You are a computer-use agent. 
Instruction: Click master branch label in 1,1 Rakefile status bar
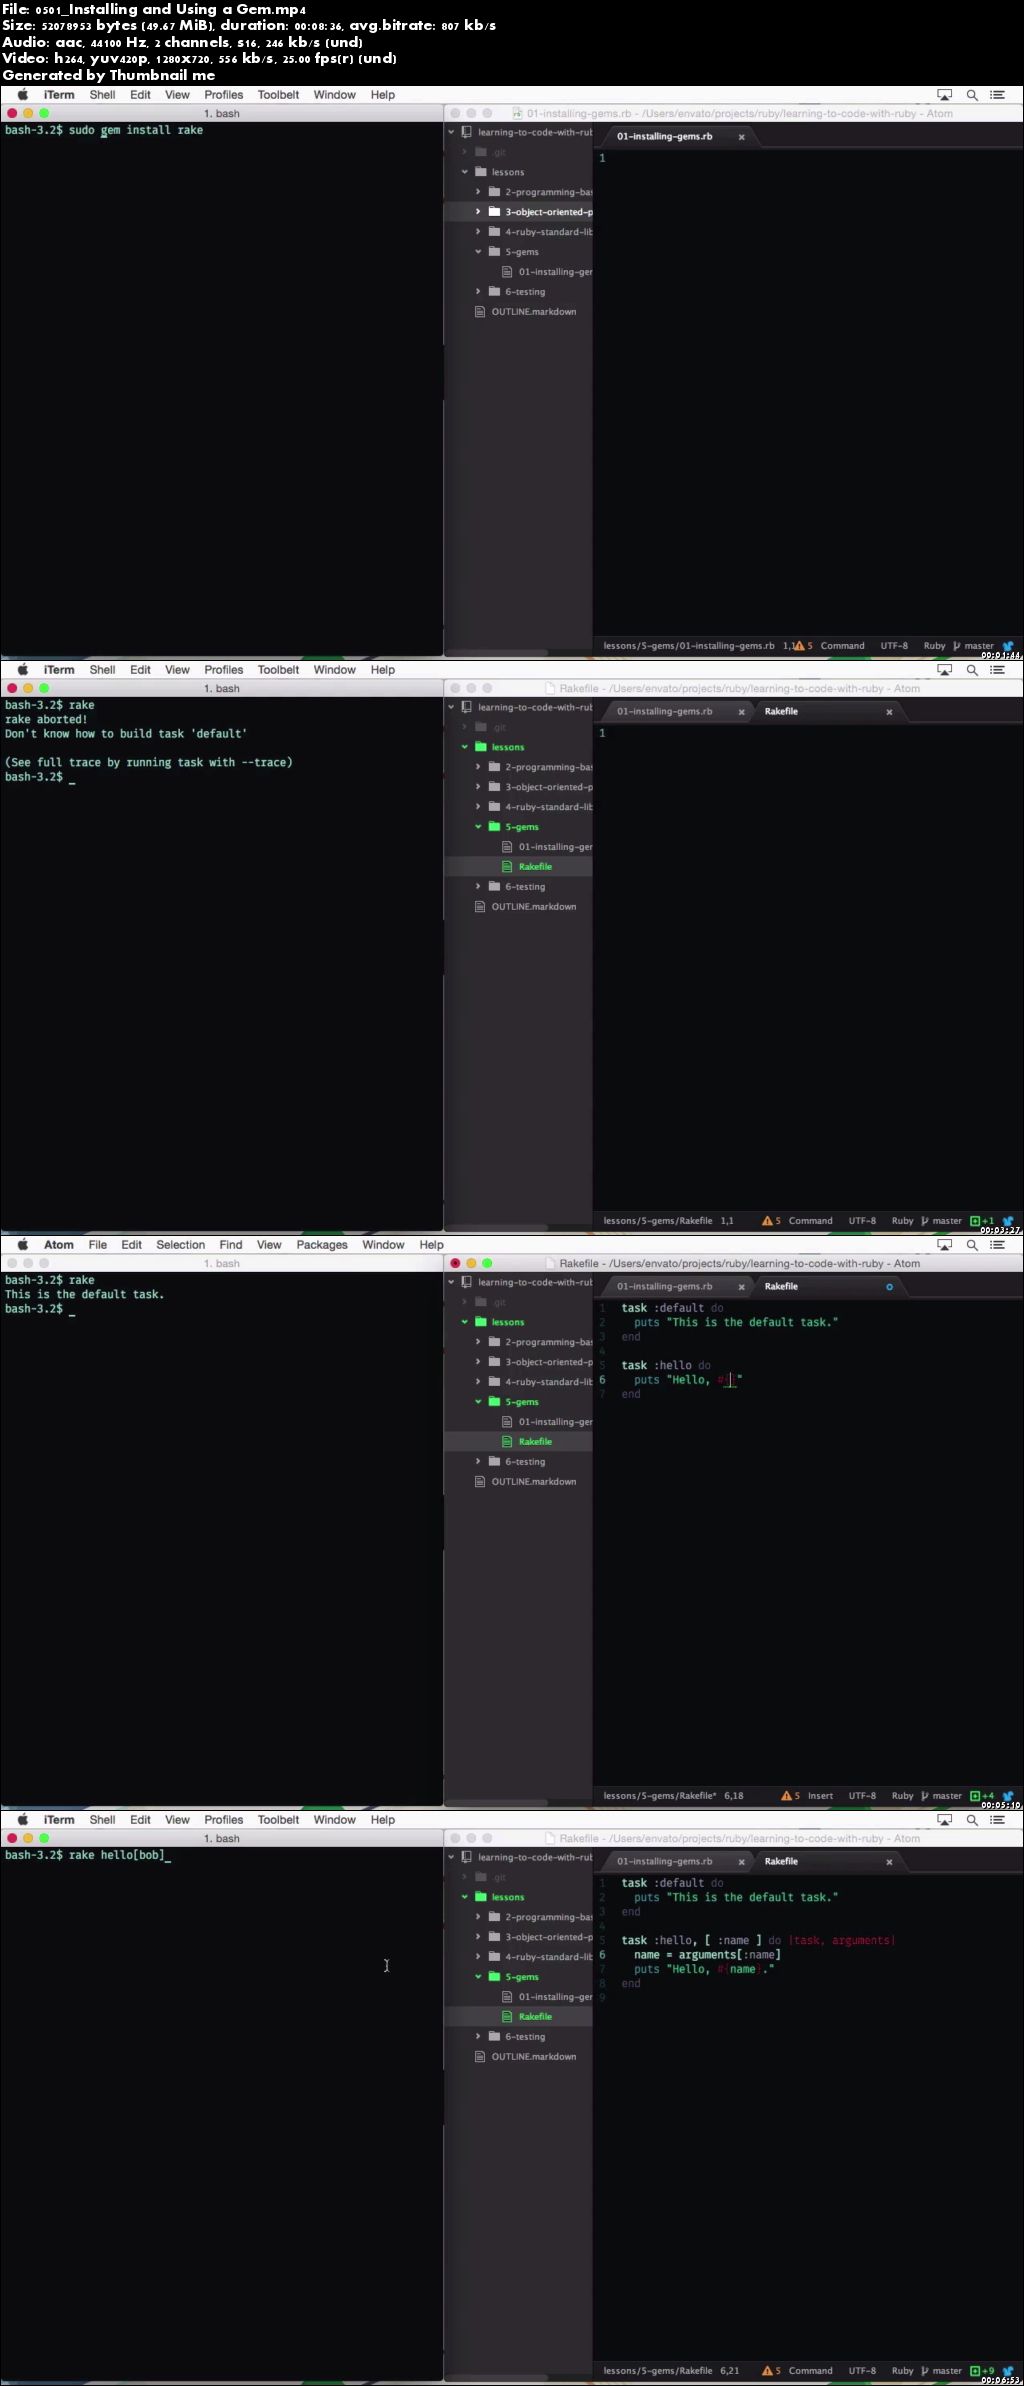(947, 1221)
